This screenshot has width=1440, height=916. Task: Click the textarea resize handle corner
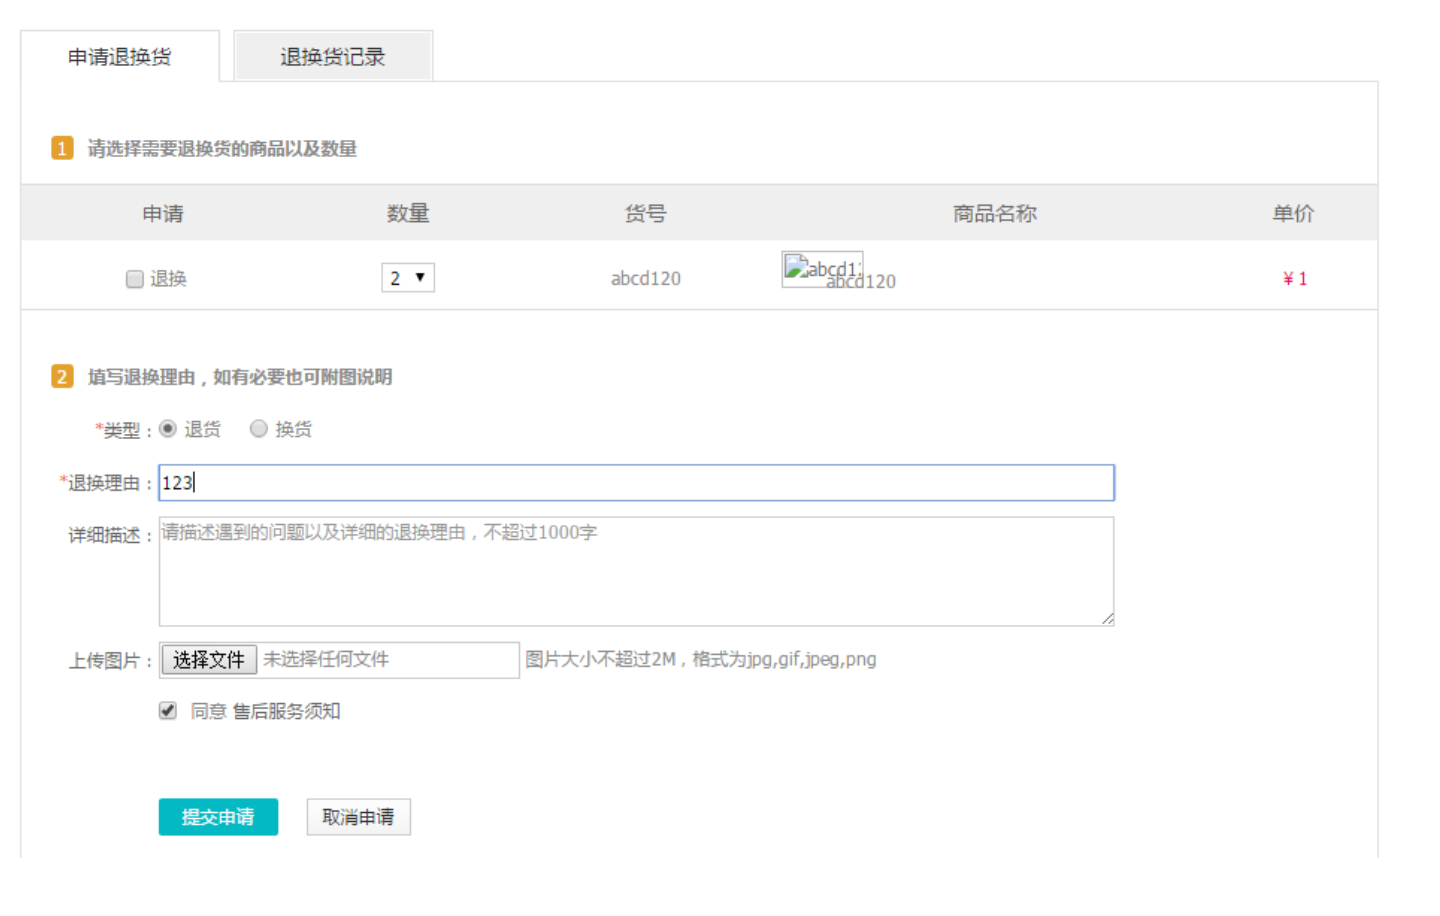pyautogui.click(x=1108, y=618)
